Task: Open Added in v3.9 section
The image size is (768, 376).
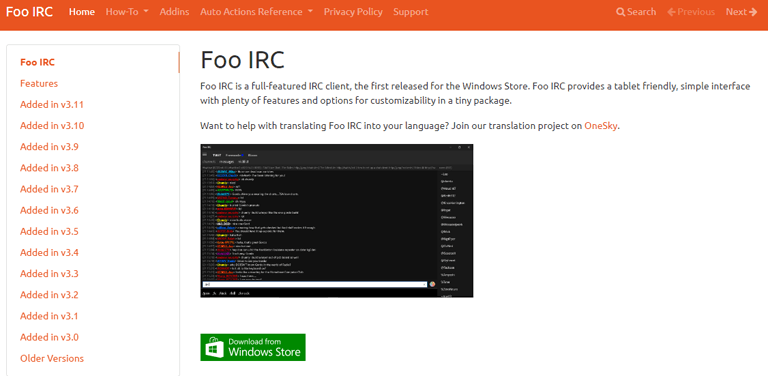Action: (49, 146)
